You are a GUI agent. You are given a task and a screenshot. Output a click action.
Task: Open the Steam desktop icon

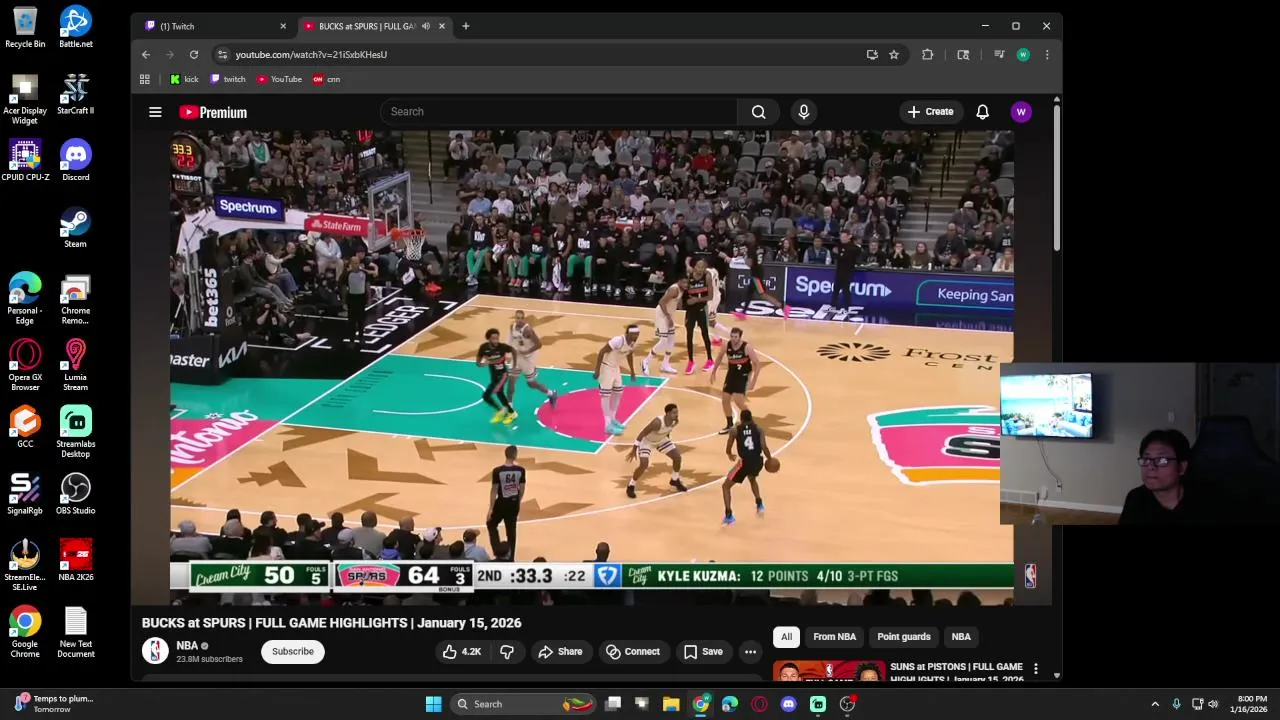coord(75,228)
